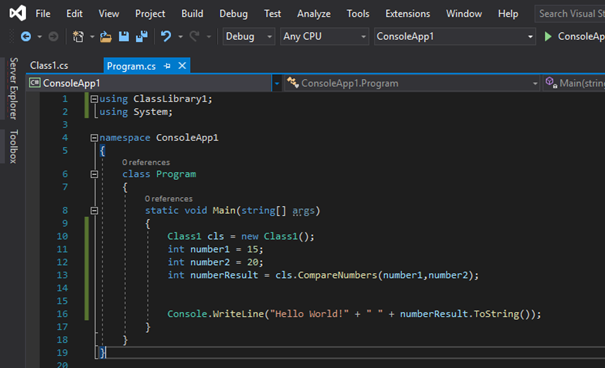The image size is (605, 368).
Task: Click the Visual Studio logo icon
Action: (x=18, y=13)
